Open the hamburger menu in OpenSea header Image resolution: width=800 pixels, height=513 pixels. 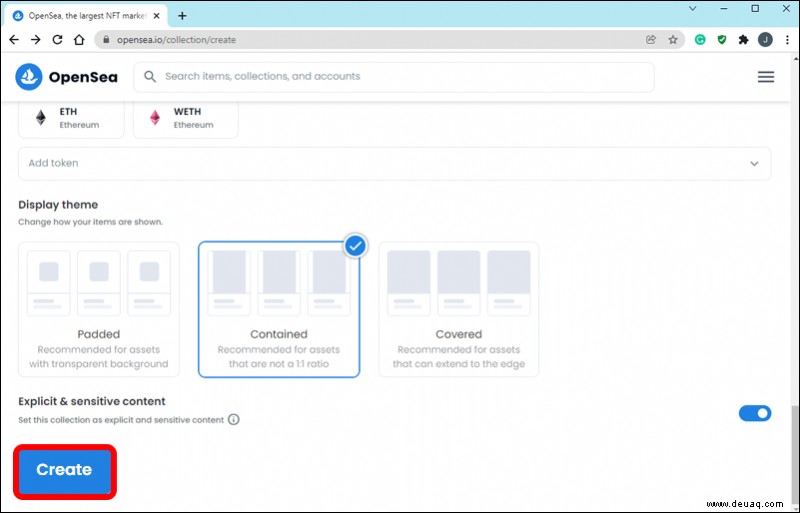[x=765, y=77]
